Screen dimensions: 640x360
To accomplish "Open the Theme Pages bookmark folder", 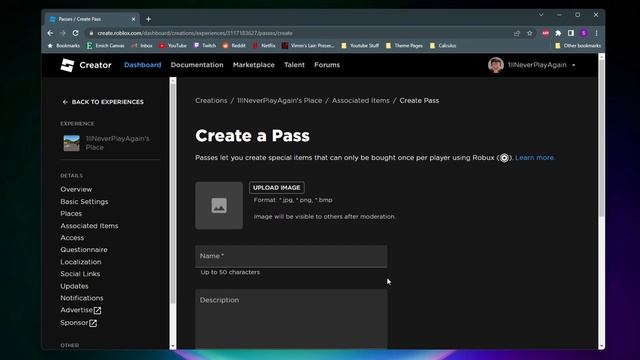I will [404, 46].
